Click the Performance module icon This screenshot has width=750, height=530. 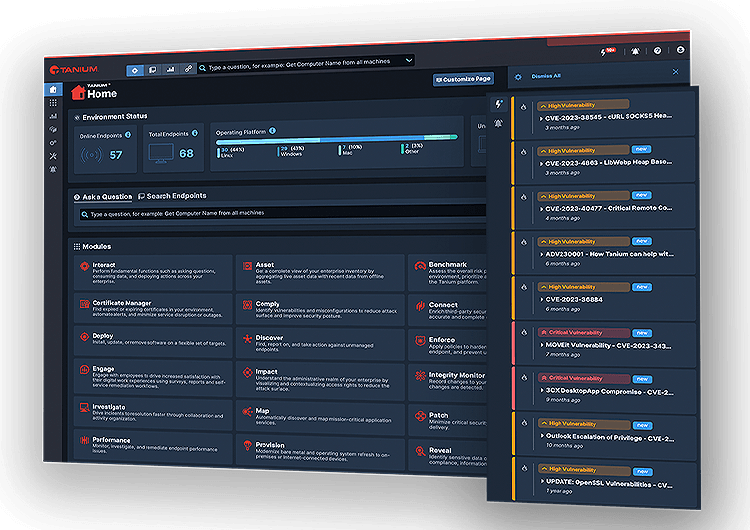[x=84, y=440]
